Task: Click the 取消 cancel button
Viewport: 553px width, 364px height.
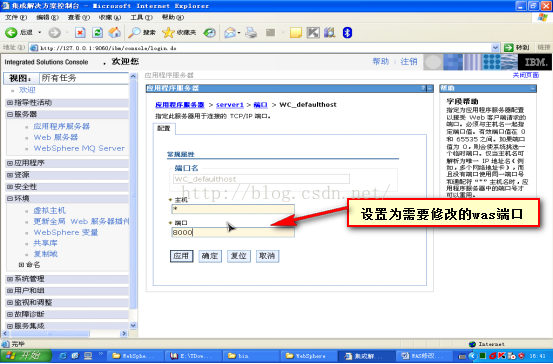Action: 267,256
